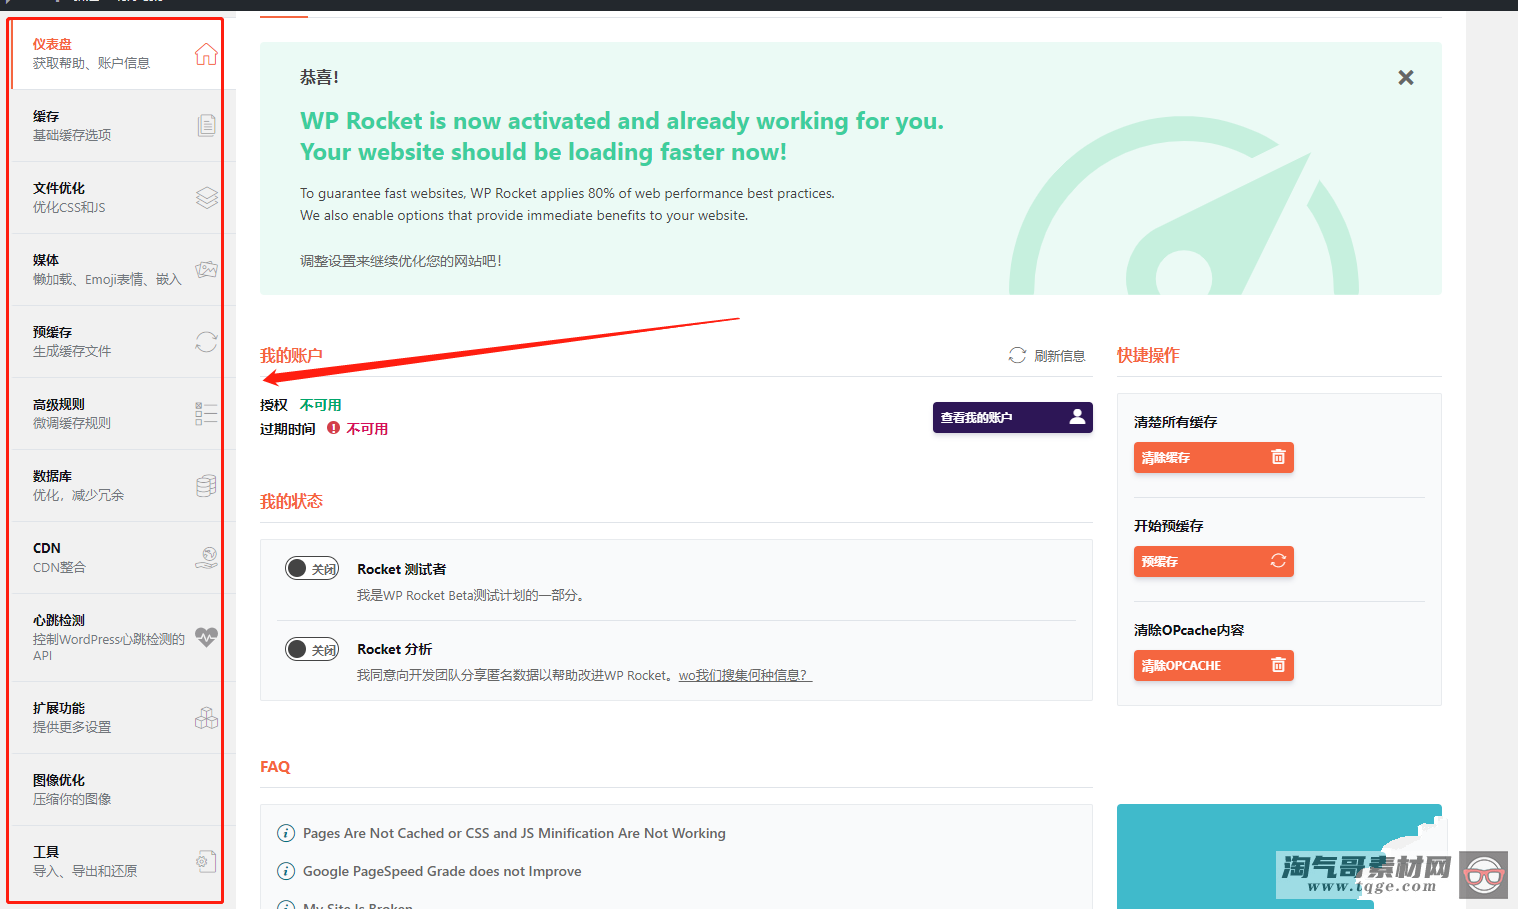Viewport: 1518px width, 909px height.
Task: Open FAQ Pages Are Not Cached link
Action: 514,833
